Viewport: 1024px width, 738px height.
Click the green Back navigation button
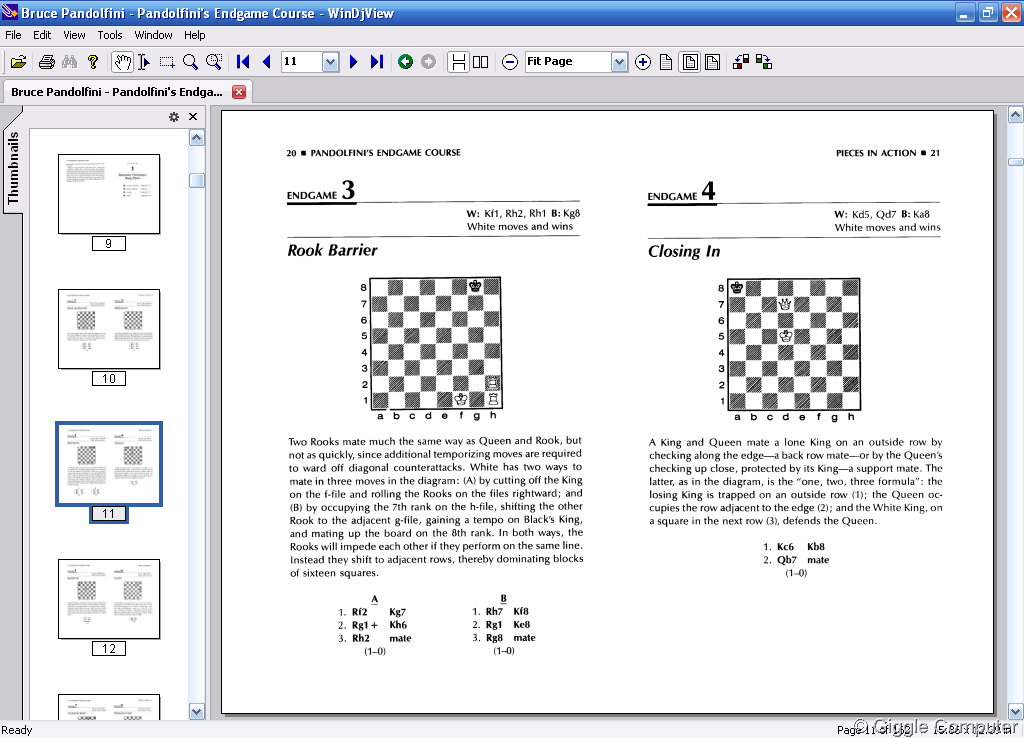pos(406,62)
